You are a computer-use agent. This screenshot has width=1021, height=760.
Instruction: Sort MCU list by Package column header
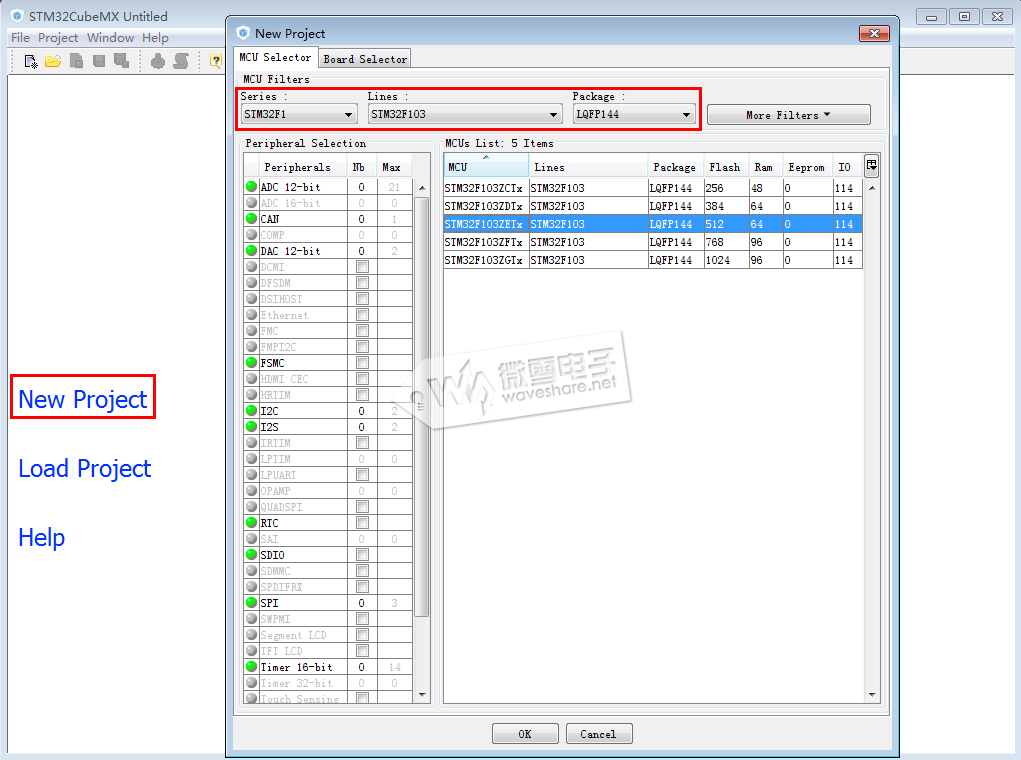[x=675, y=167]
